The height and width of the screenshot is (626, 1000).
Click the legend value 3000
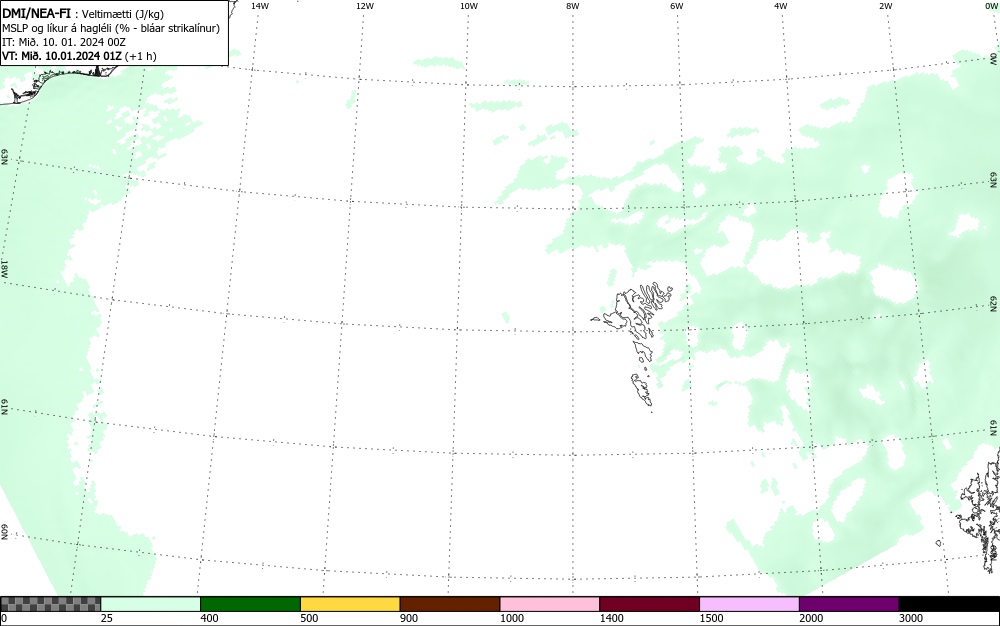click(x=911, y=618)
